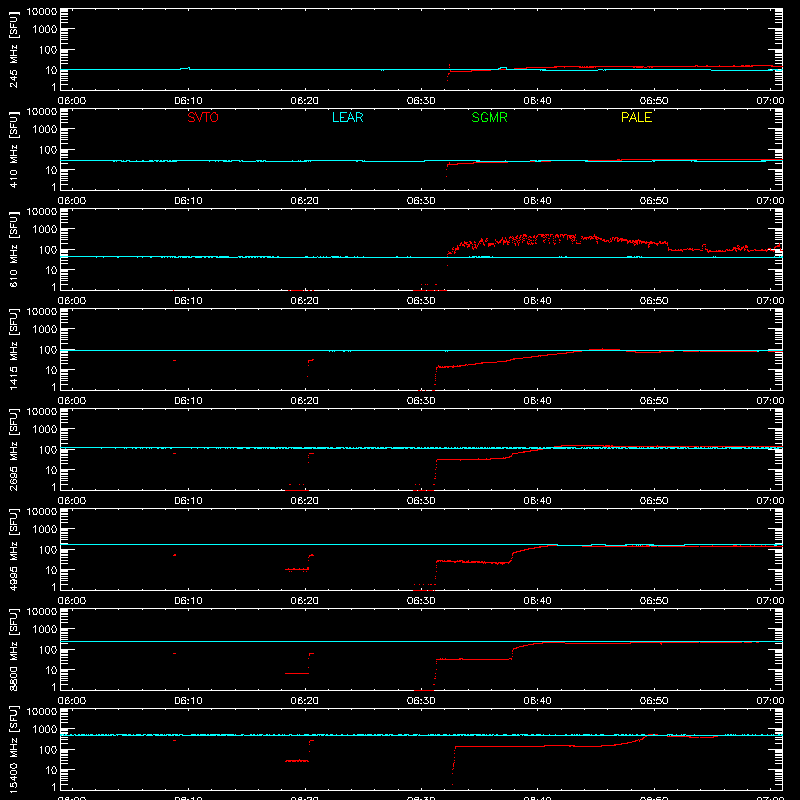Select the 610 MHz [SFU] axis title
800x800 pixels.
(13, 250)
